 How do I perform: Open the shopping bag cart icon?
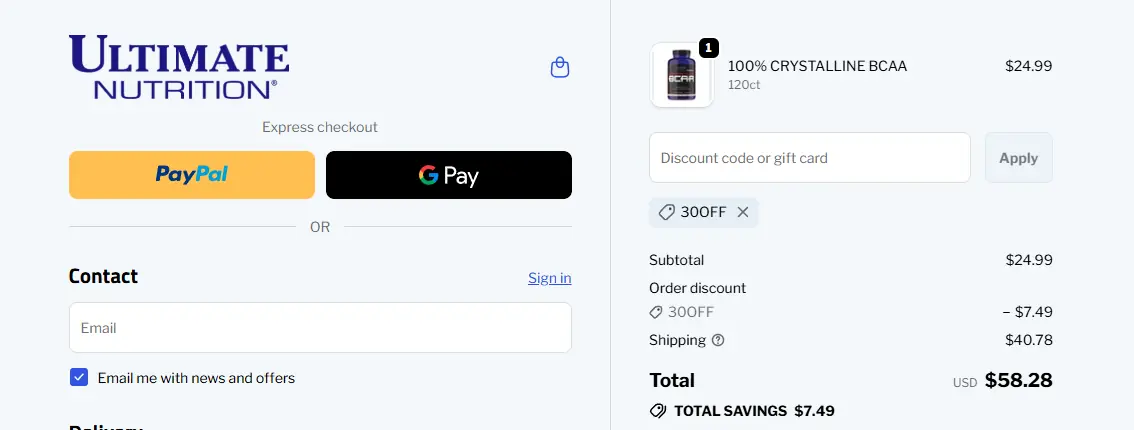[560, 67]
